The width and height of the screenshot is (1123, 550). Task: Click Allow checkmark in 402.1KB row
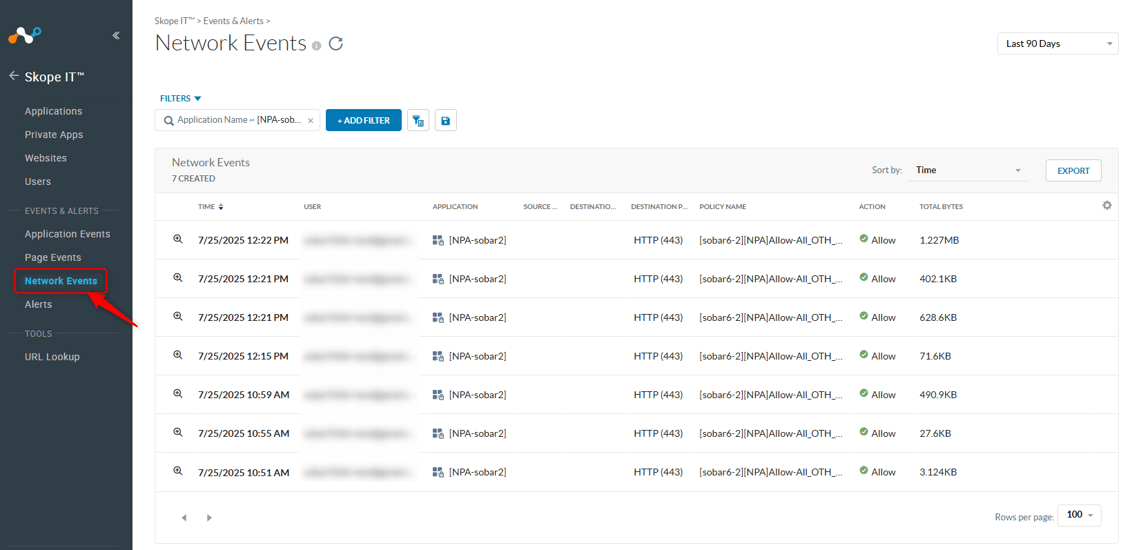coord(864,278)
